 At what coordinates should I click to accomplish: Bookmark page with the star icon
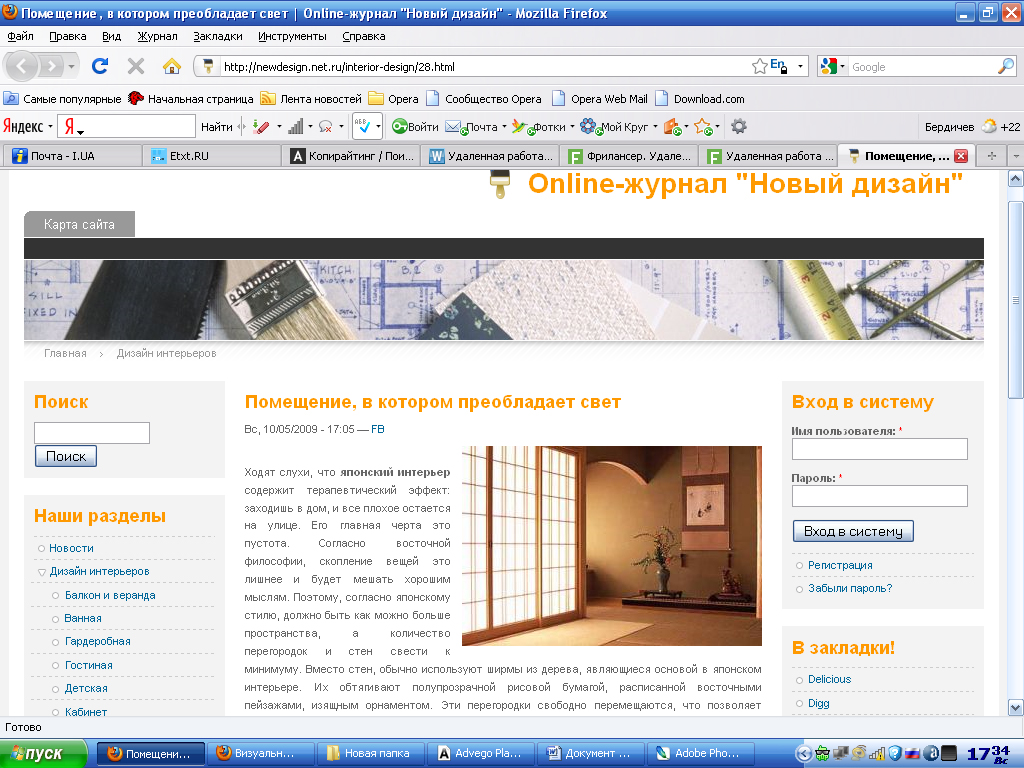760,66
